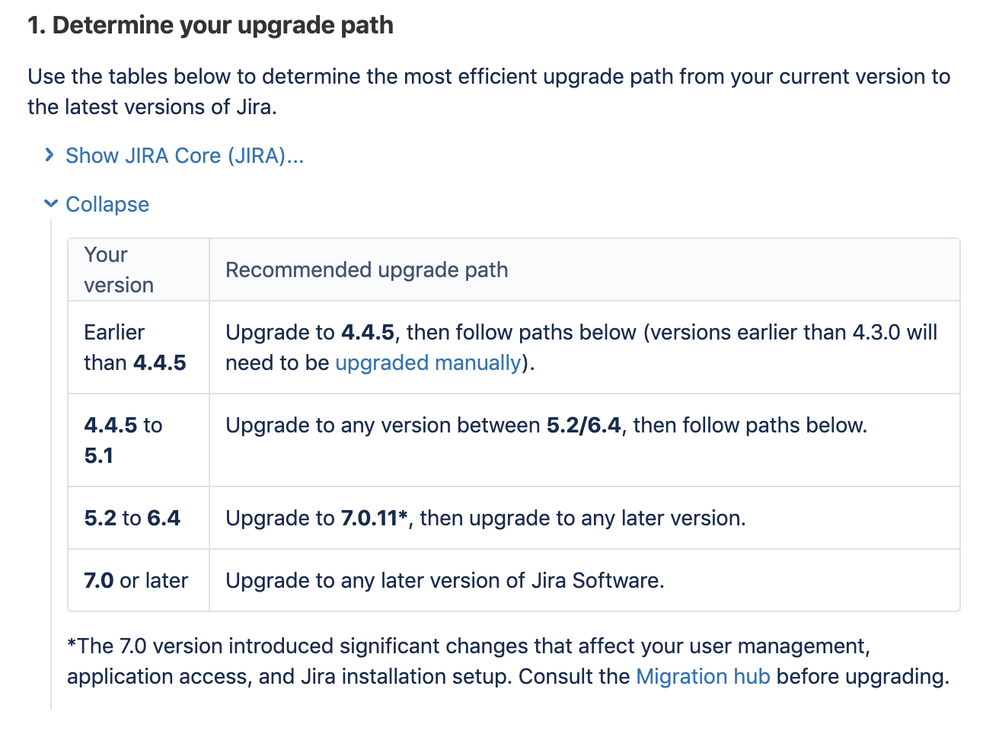Viewport: 999px width, 740px height.
Task: Open the 'upgraded manually' link
Action: (428, 363)
